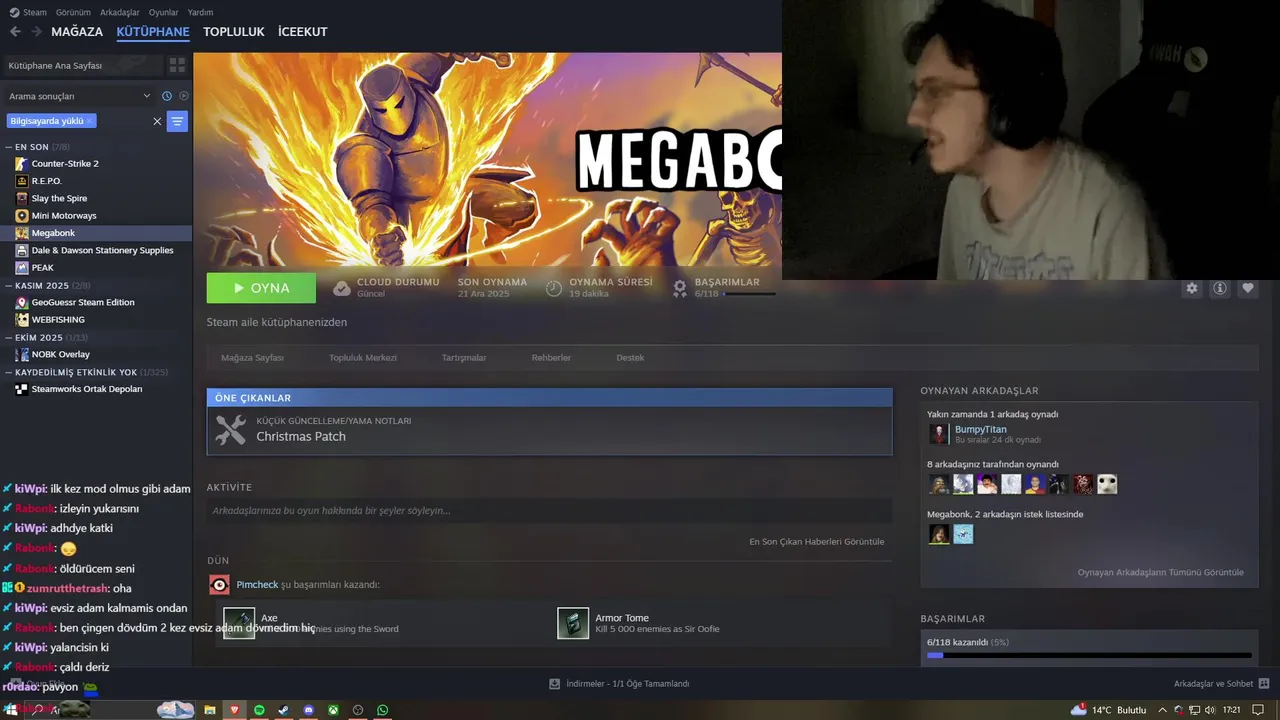Open the Arkadaşlar menu
The width and height of the screenshot is (1280, 720).
120,12
